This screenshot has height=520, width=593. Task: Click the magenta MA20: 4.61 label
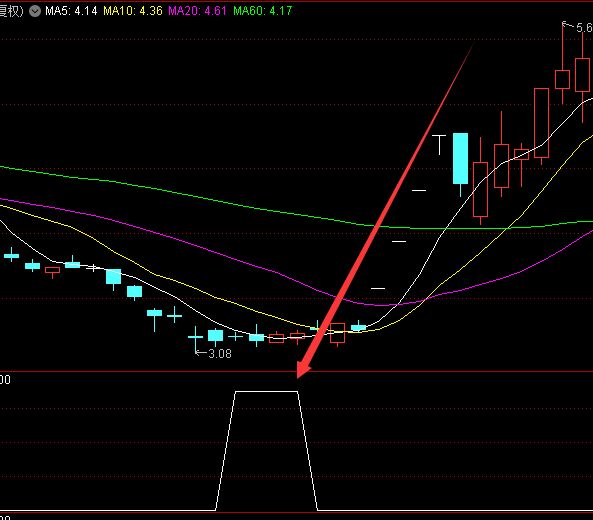197,11
